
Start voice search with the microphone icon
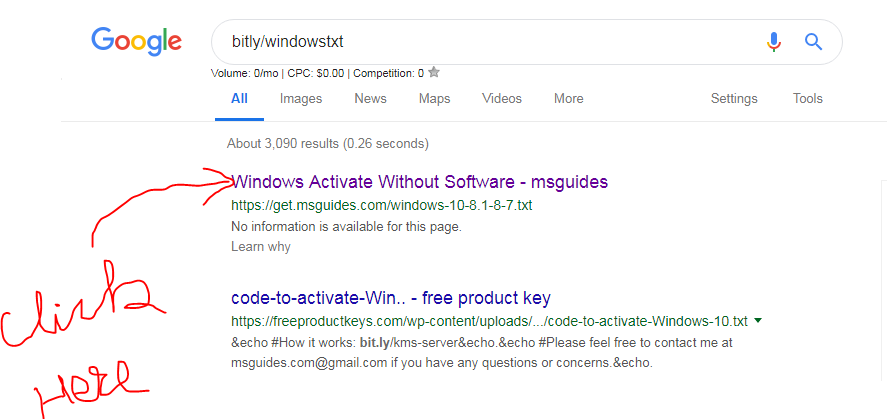tap(773, 42)
